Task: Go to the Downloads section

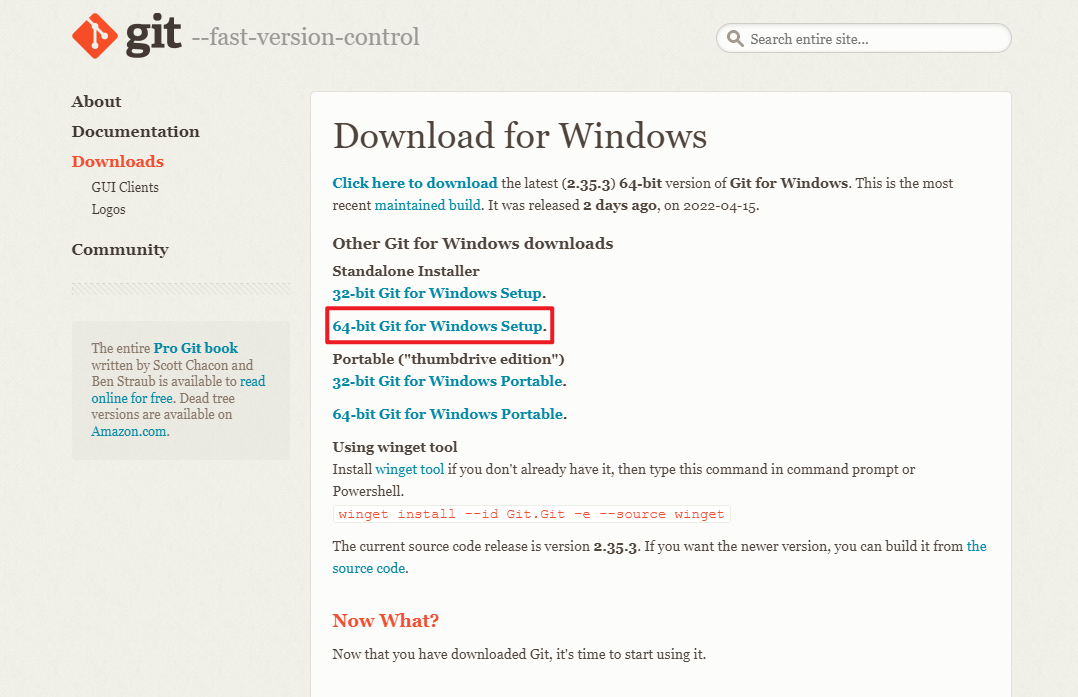Action: point(118,162)
